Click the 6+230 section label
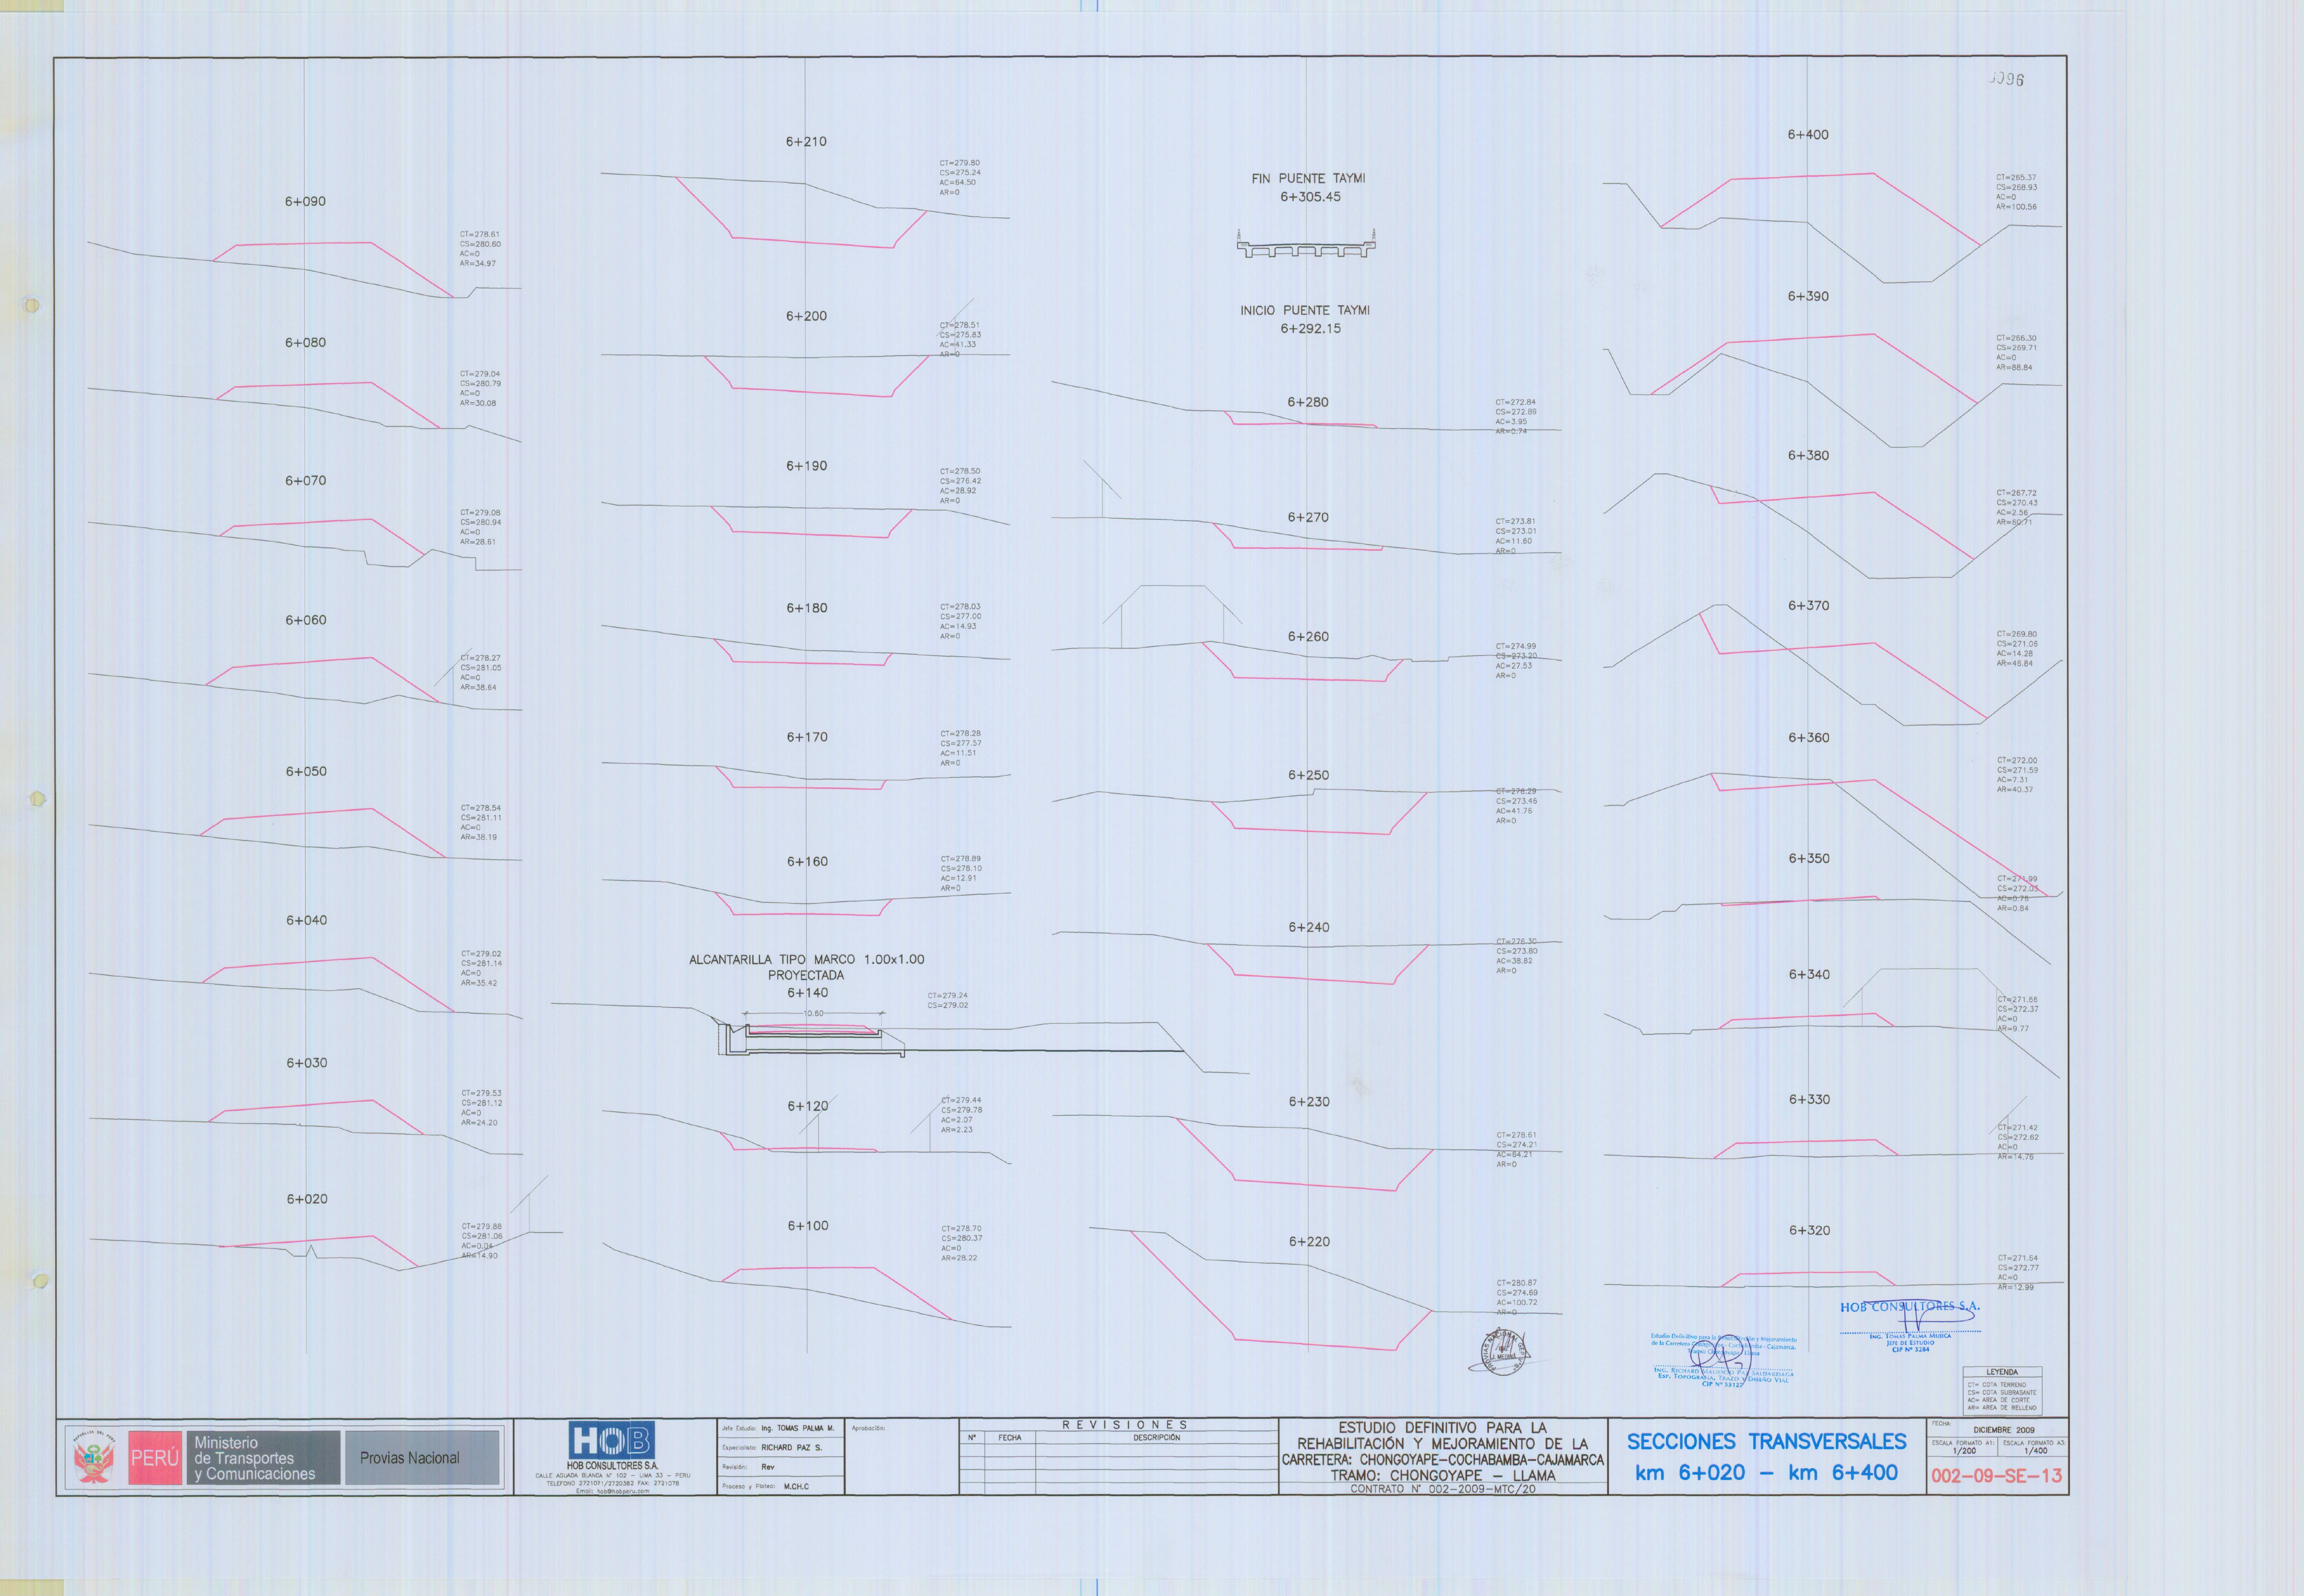This screenshot has height=1596, width=2304. coord(1309,1102)
